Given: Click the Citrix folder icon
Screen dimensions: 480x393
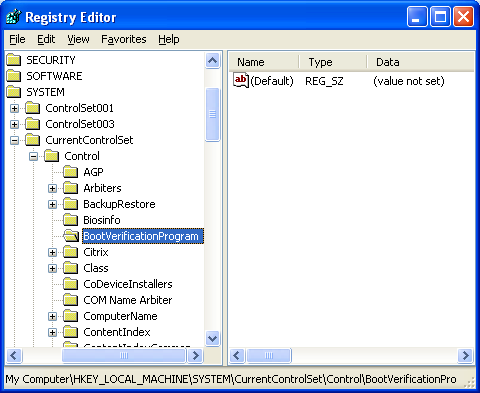Looking at the screenshot, I should coord(71,252).
